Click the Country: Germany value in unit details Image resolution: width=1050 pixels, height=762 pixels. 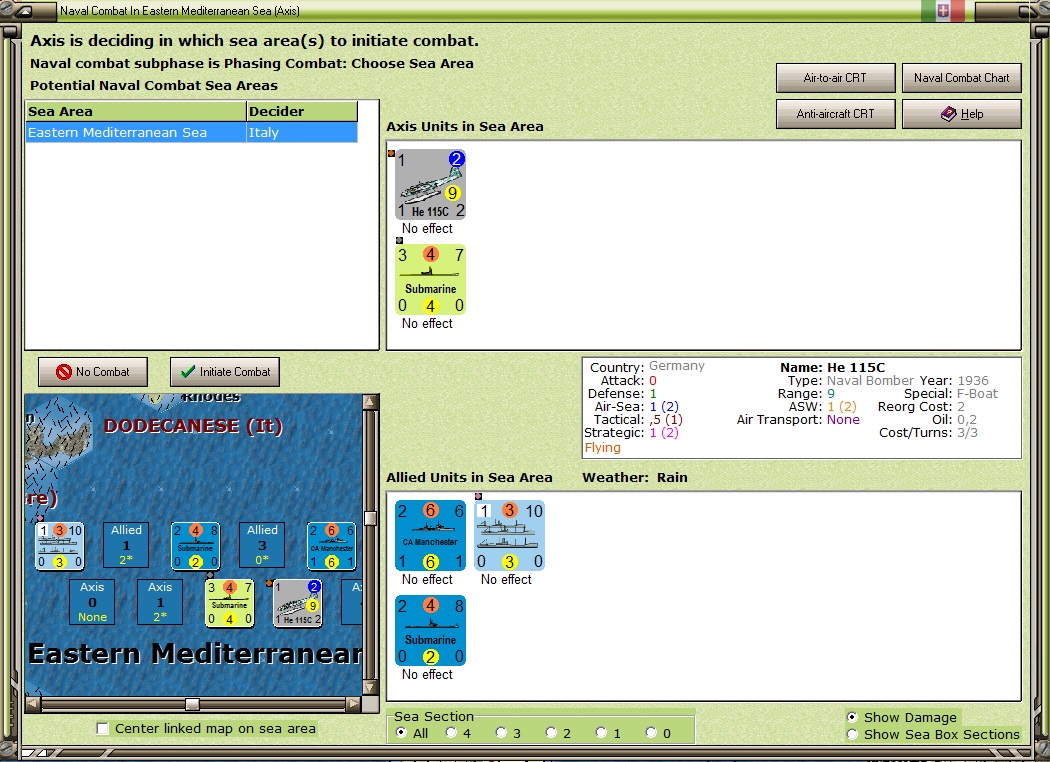pyautogui.click(x=676, y=366)
